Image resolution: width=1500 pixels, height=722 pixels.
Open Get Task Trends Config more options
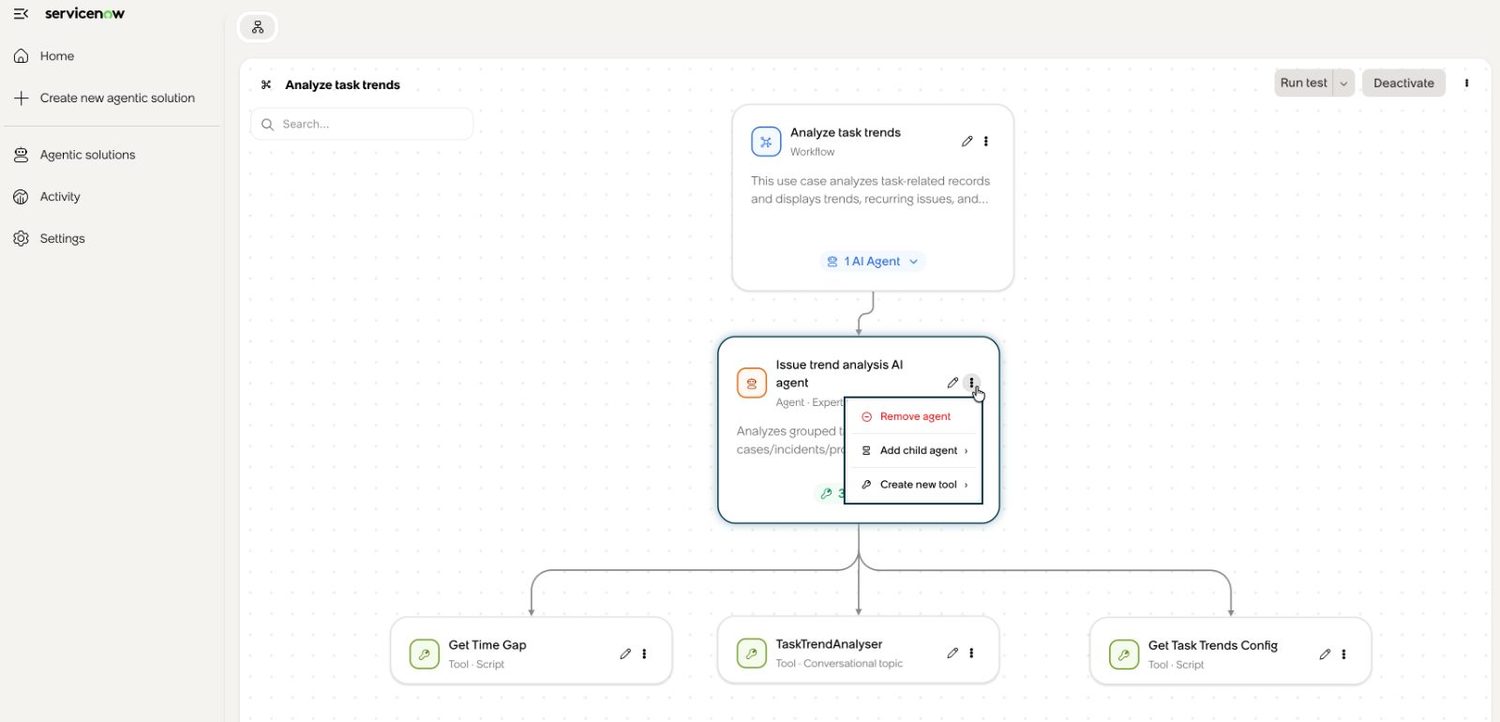[1343, 654]
